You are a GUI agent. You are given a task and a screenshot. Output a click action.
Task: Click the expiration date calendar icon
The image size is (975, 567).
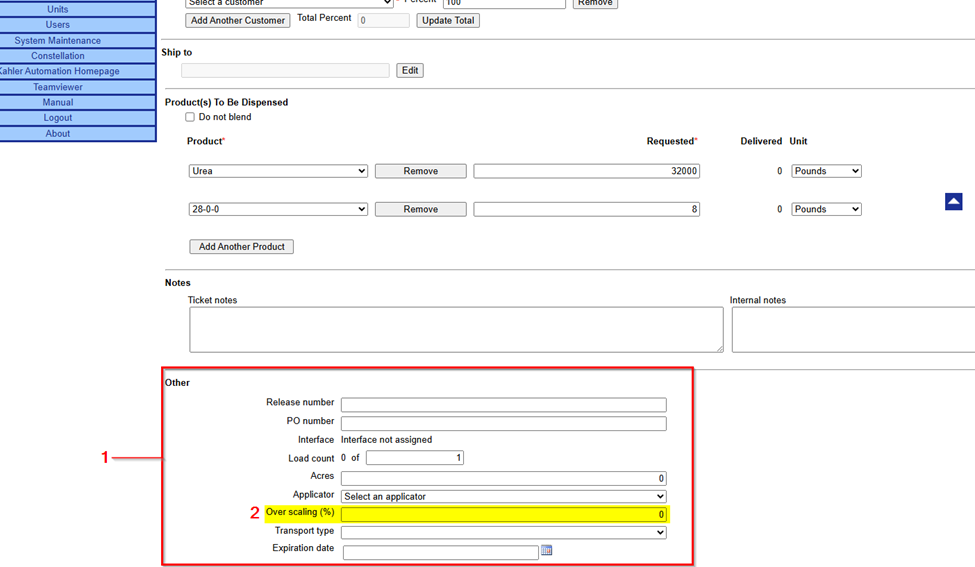546,550
